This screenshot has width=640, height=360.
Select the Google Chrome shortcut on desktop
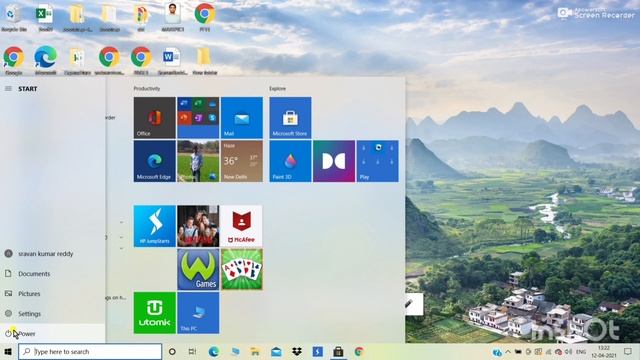(x=13, y=60)
